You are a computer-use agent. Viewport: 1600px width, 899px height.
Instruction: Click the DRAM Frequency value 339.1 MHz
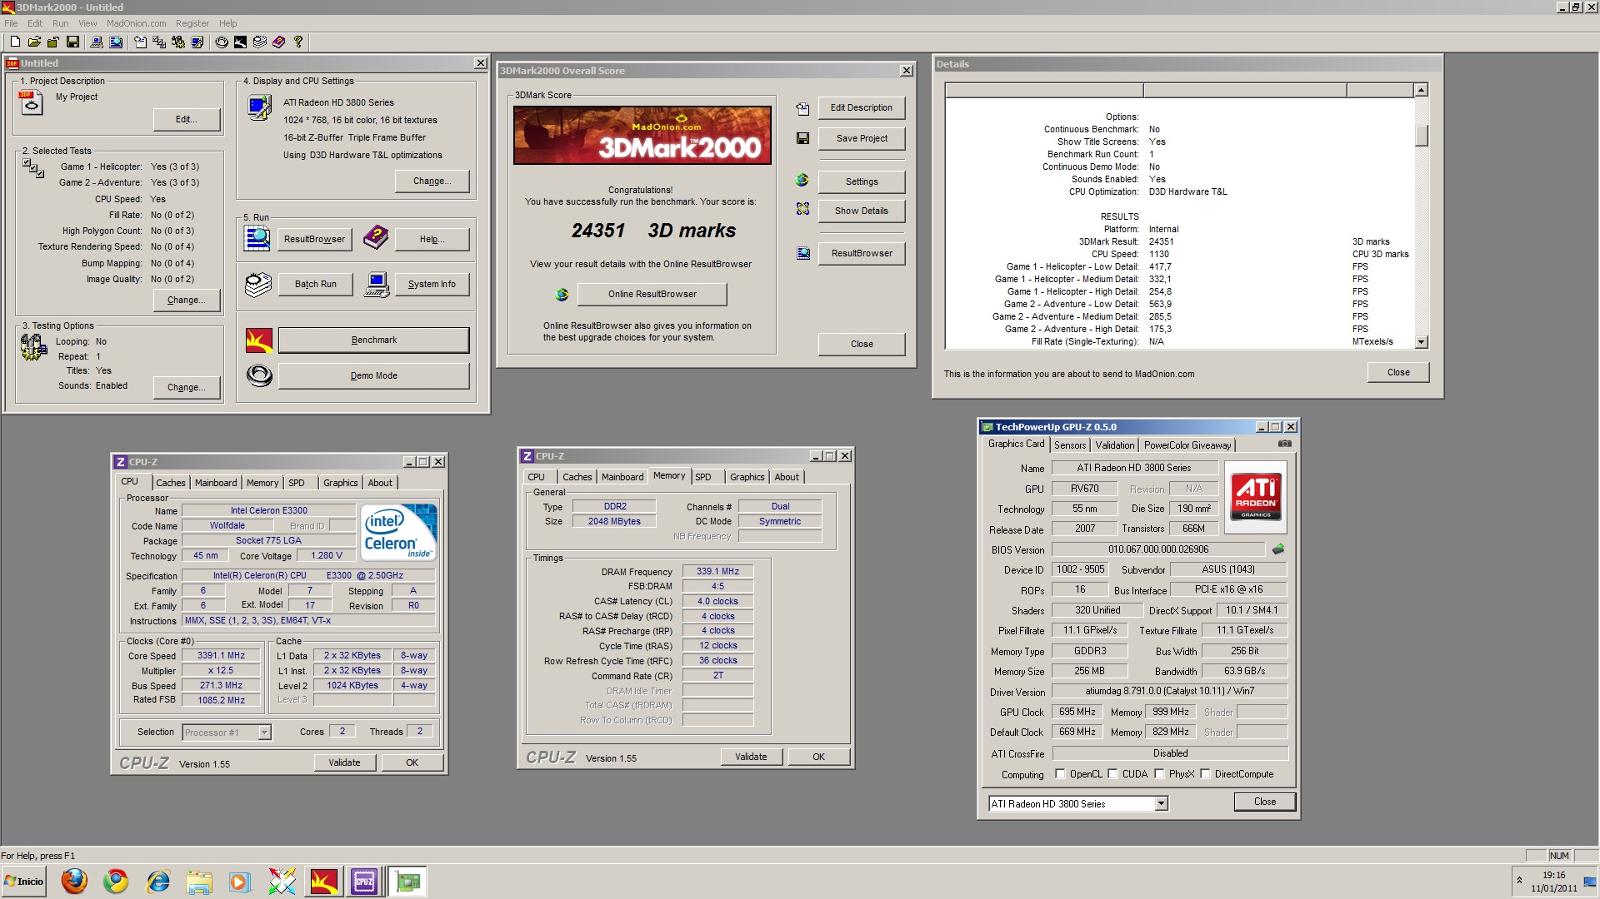tap(717, 572)
